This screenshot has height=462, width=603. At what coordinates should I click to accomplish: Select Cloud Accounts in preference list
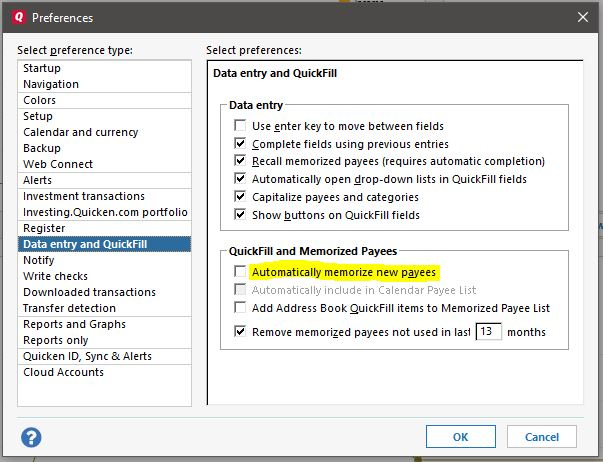tap(104, 372)
